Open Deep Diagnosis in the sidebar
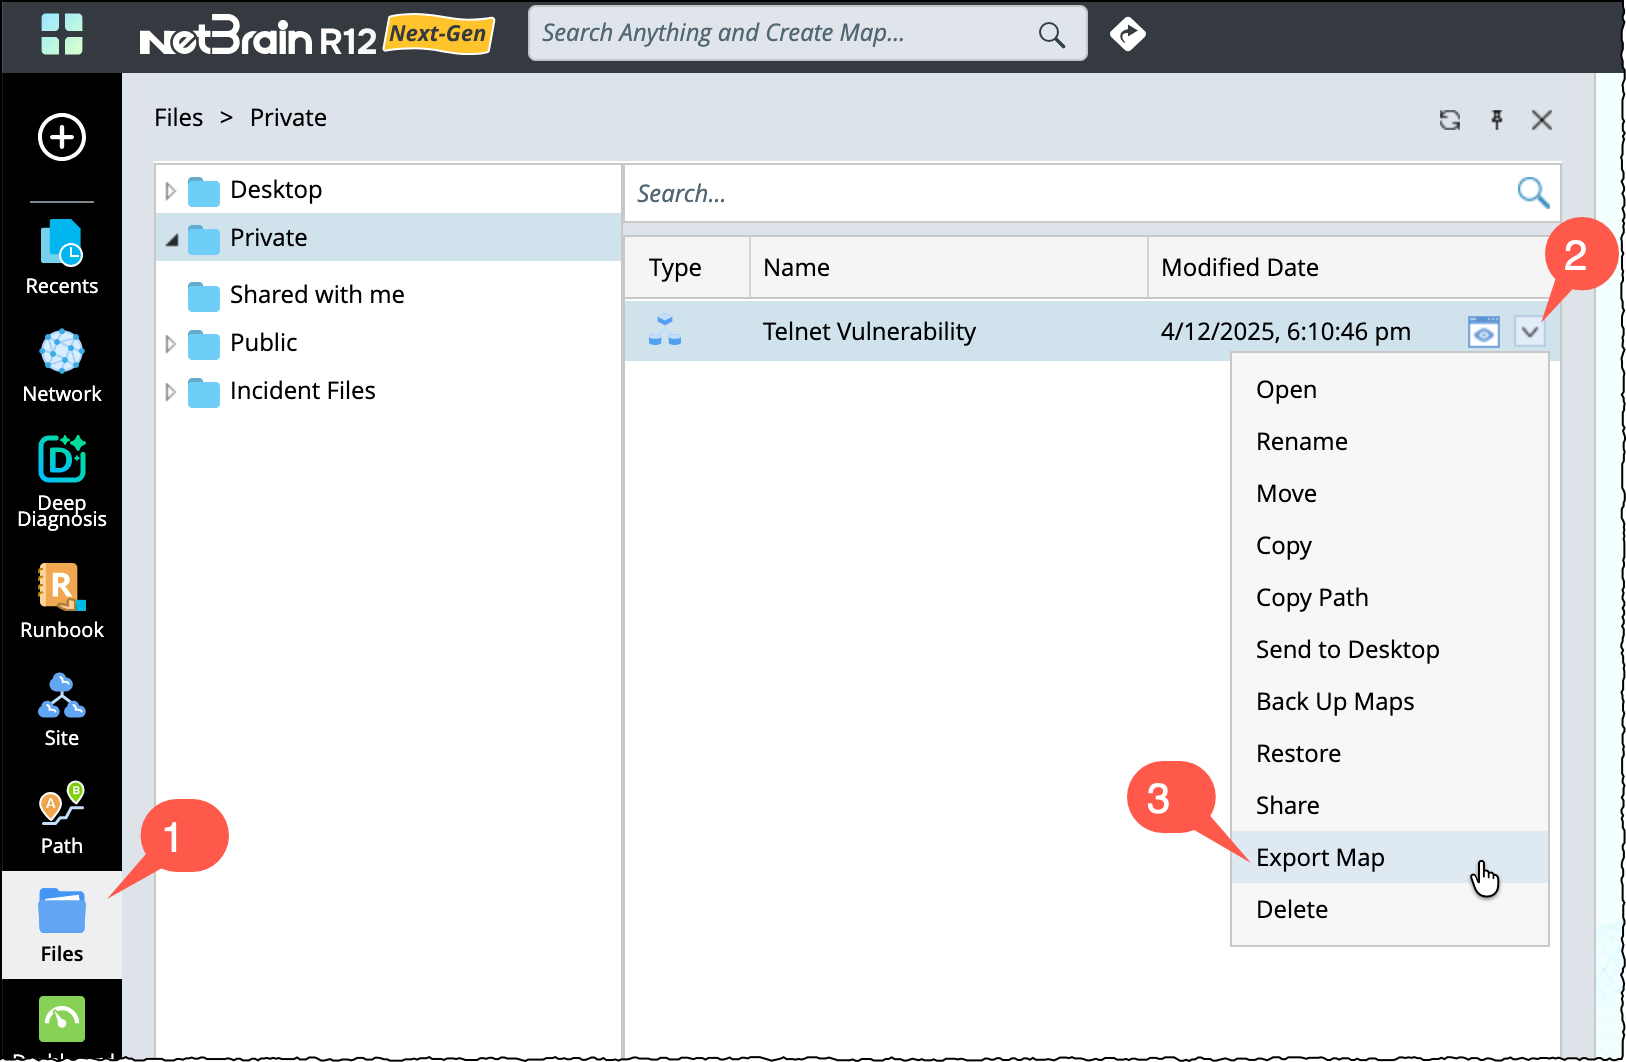The image size is (1626, 1062). 62,482
